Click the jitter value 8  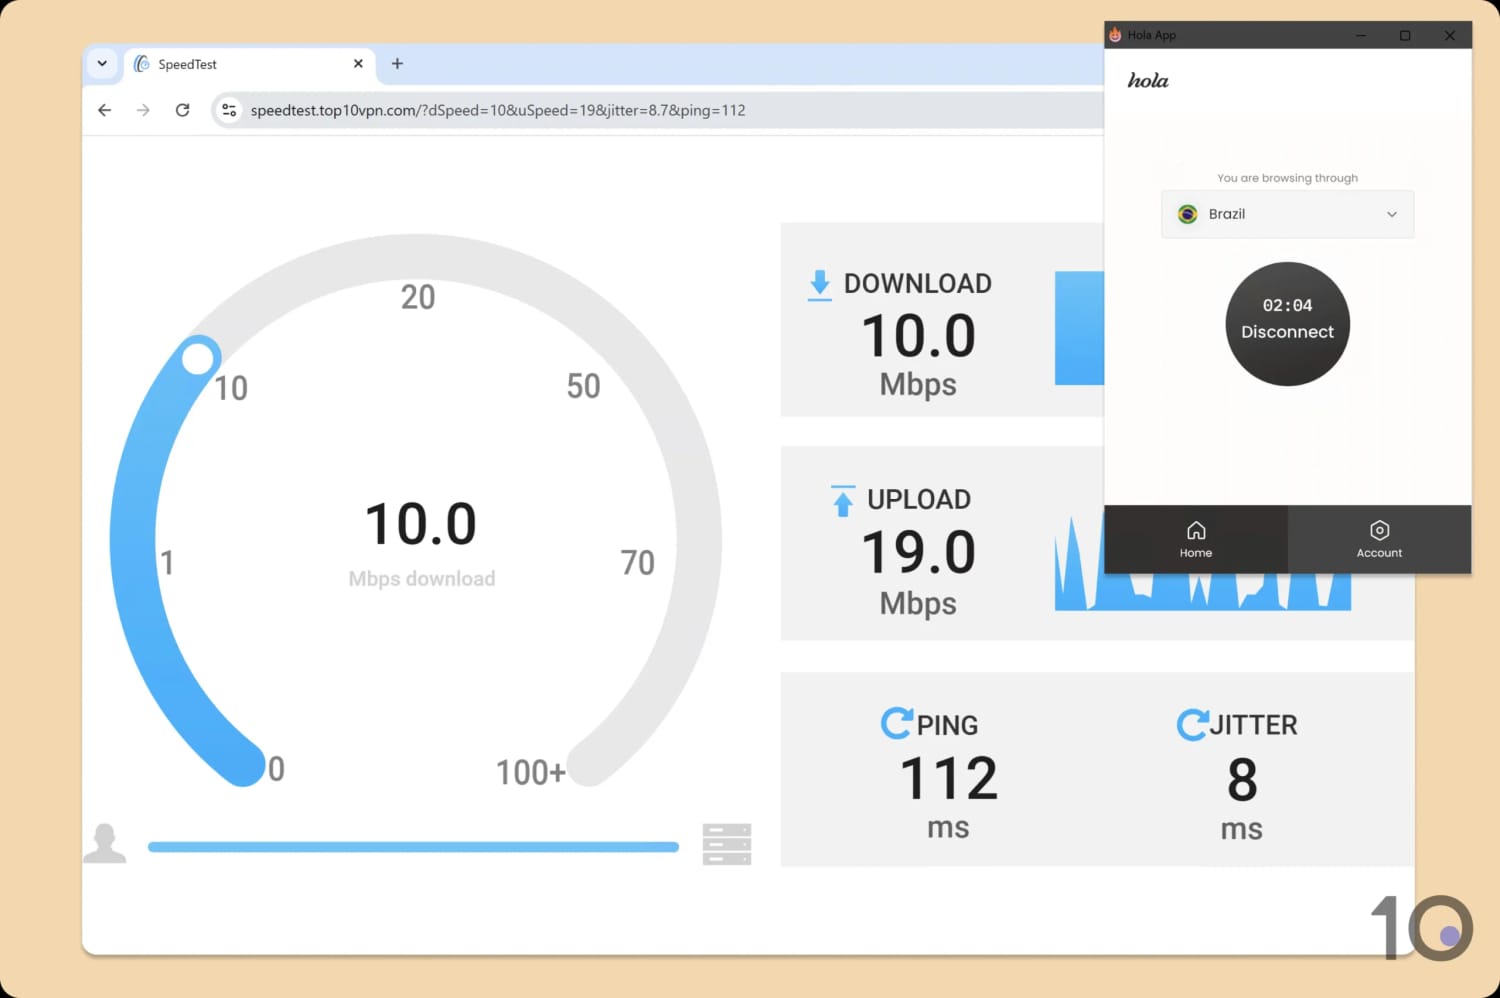click(x=1241, y=779)
